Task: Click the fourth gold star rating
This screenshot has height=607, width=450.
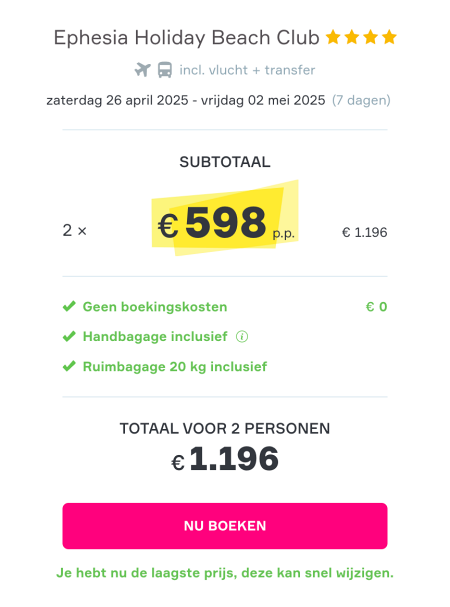Action: click(389, 38)
